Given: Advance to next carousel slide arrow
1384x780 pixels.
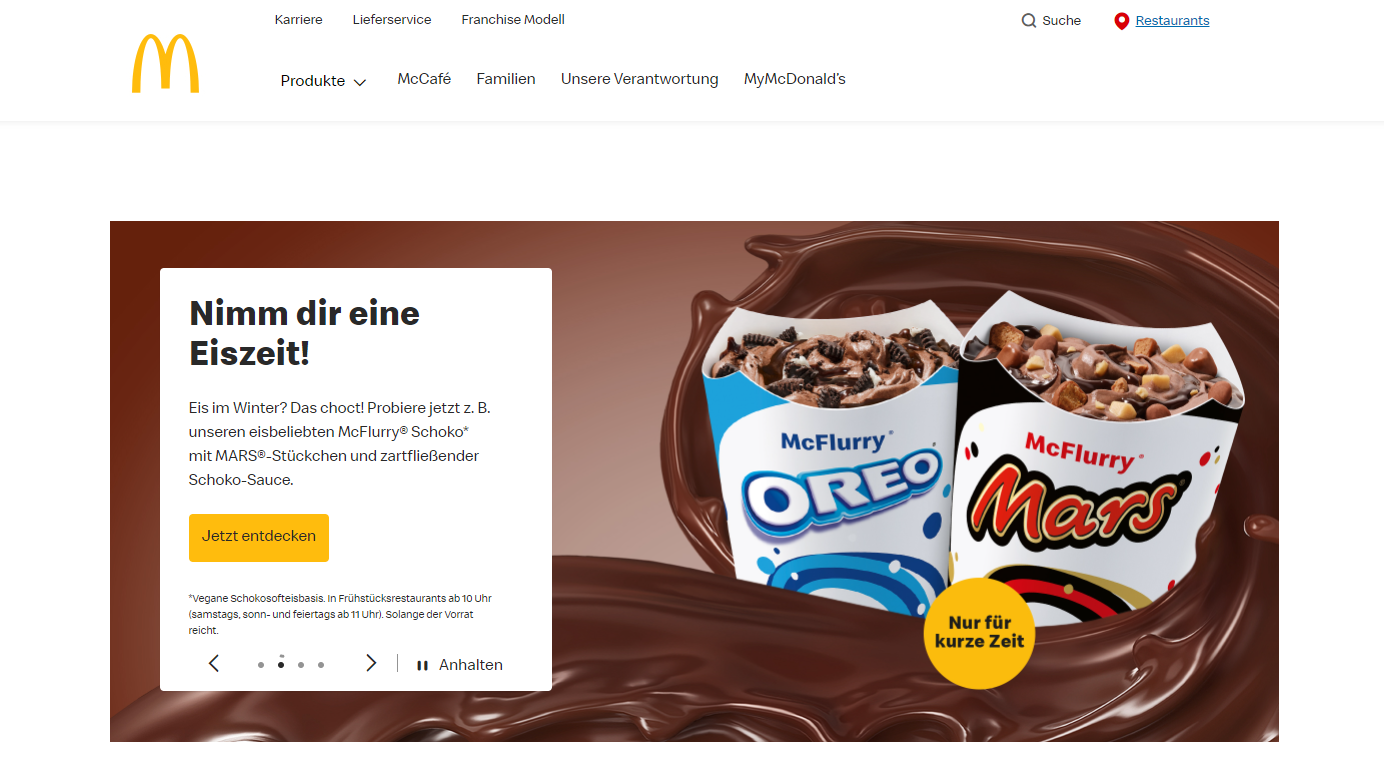Looking at the screenshot, I should [x=371, y=663].
